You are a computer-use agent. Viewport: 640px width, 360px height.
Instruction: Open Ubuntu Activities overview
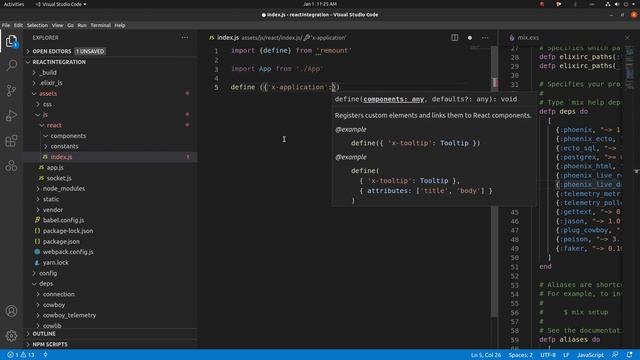coord(13,4)
